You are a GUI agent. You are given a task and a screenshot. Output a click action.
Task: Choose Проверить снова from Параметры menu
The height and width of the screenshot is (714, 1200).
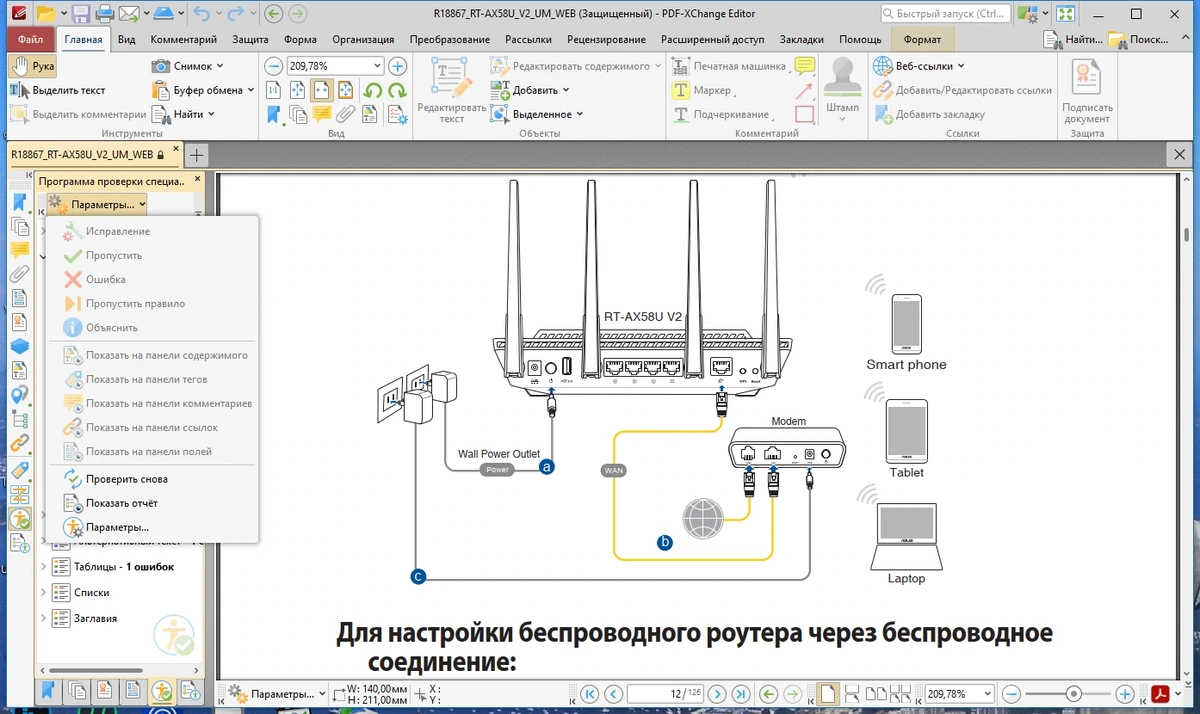pyautogui.click(x=152, y=479)
